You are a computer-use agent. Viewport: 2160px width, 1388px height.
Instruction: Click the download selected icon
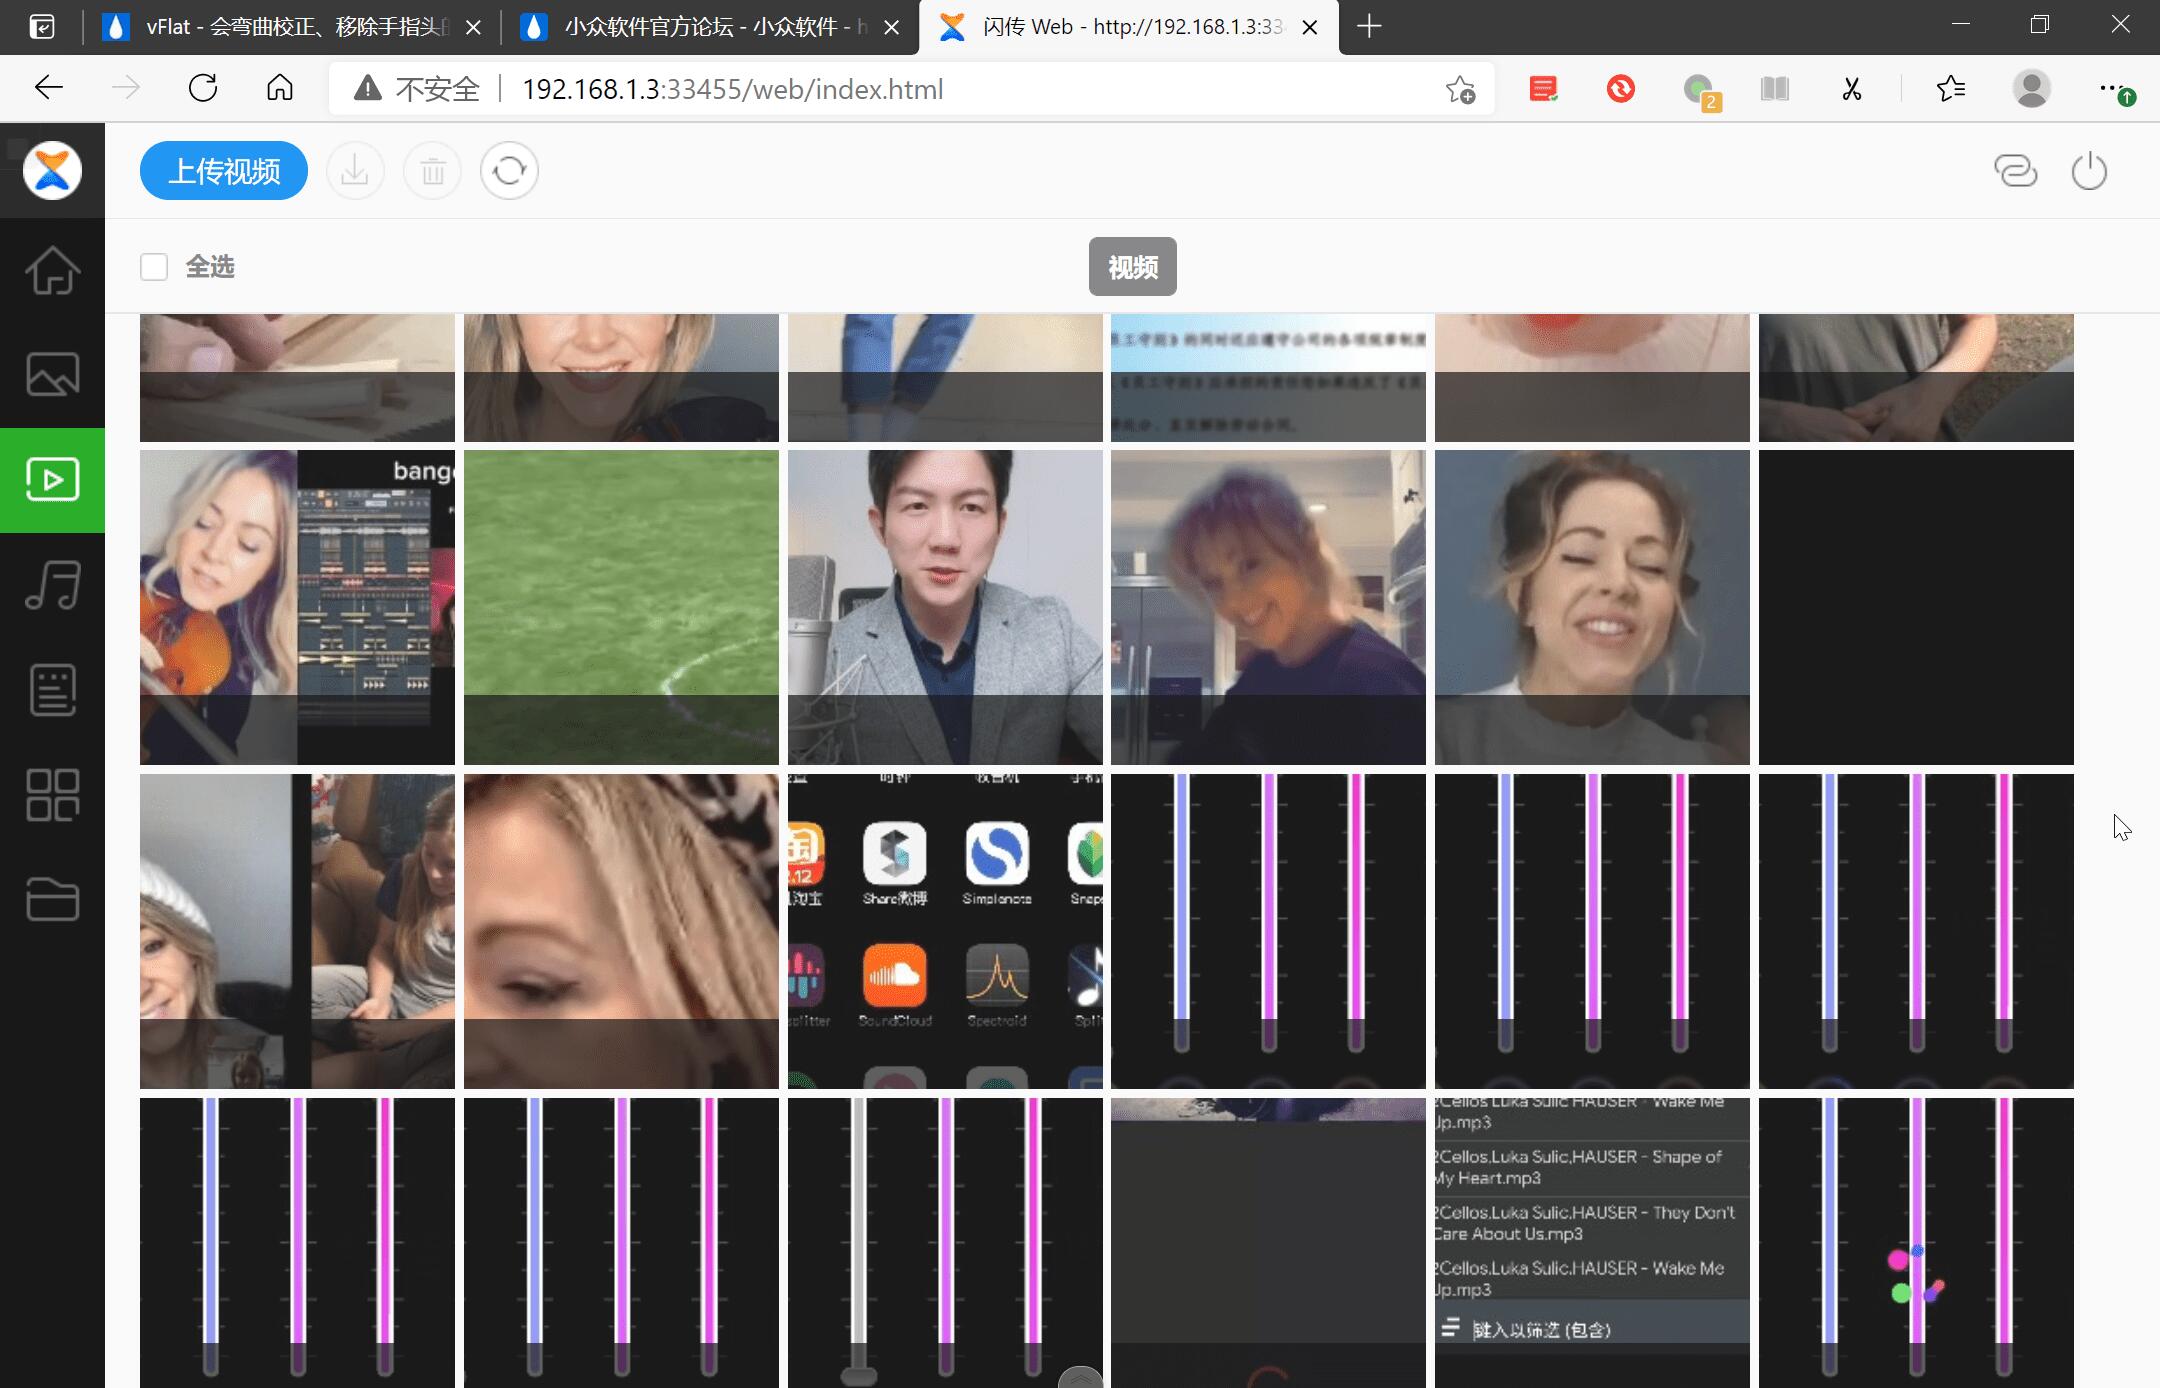click(x=355, y=171)
